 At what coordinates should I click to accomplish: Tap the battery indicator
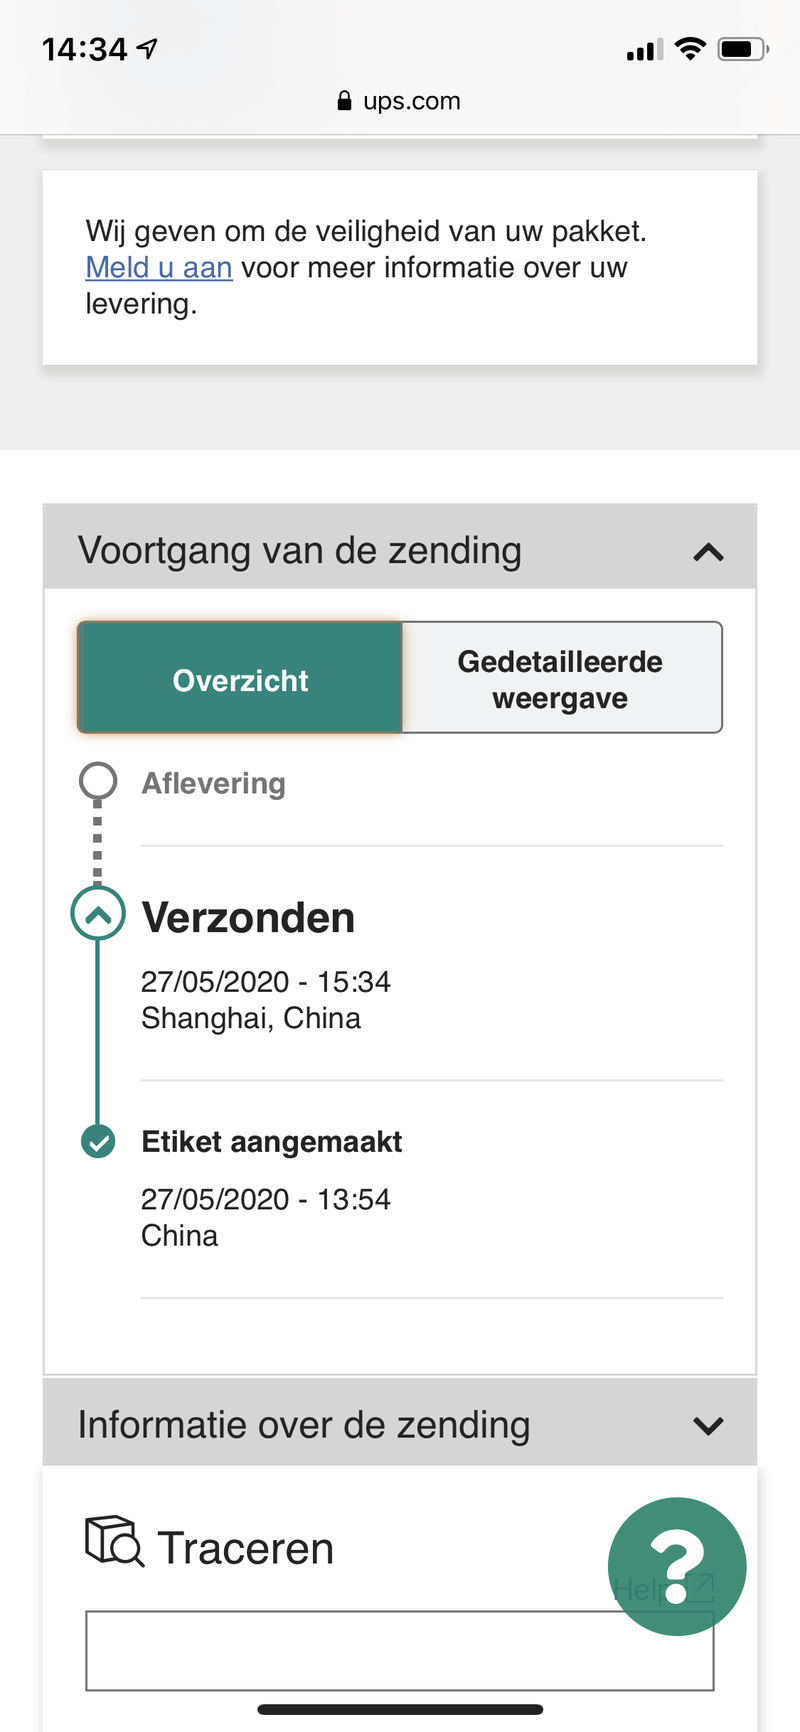point(742,46)
